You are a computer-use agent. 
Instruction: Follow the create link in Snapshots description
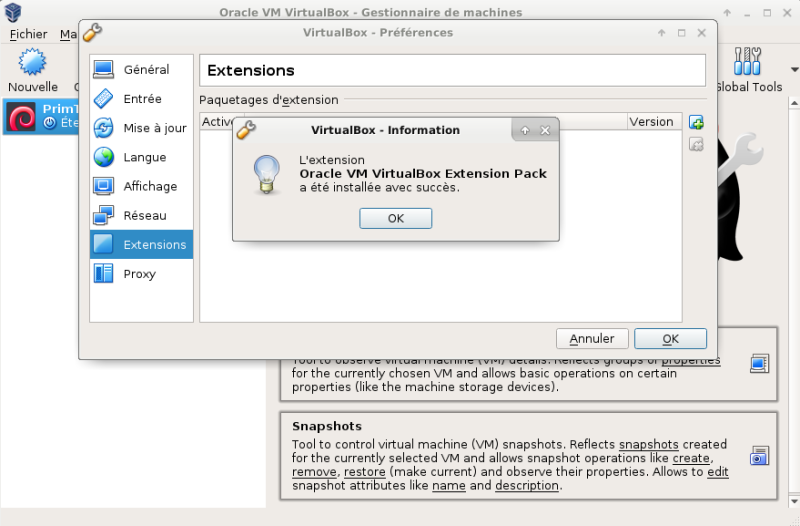[x=691, y=458]
